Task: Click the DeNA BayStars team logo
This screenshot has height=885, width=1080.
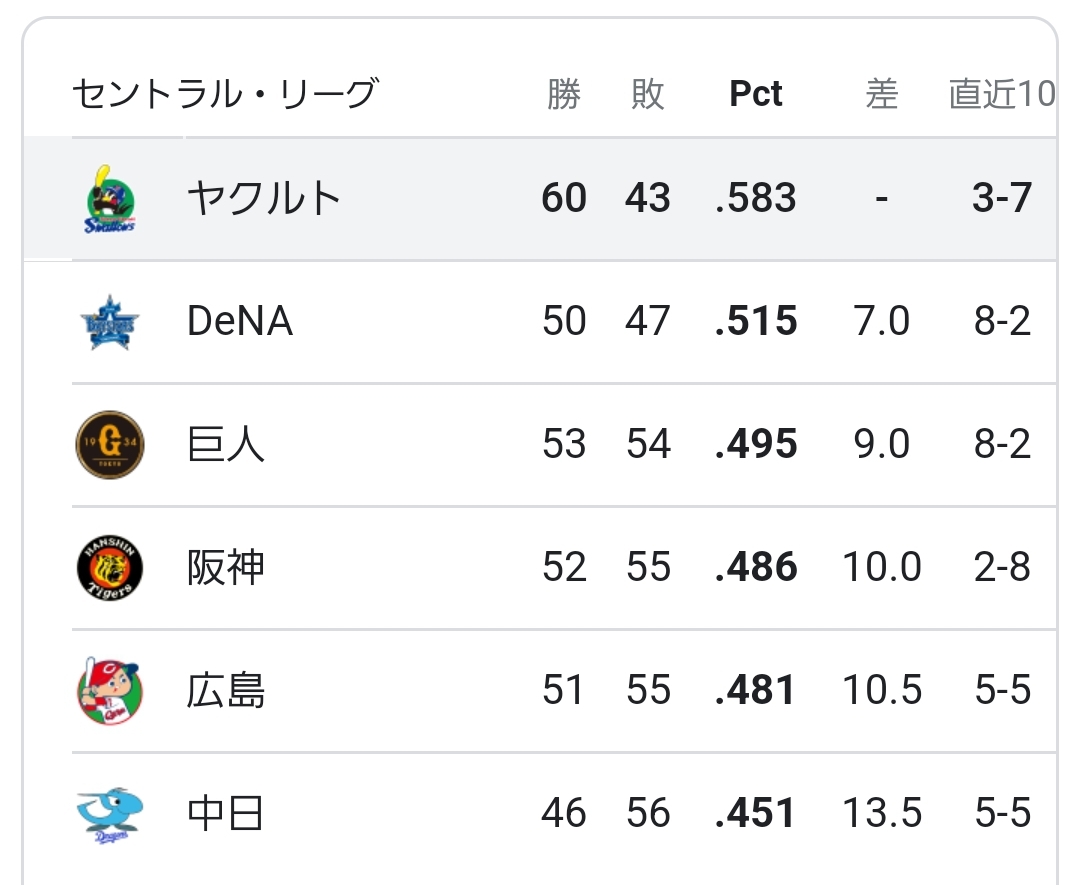Action: click(x=110, y=322)
